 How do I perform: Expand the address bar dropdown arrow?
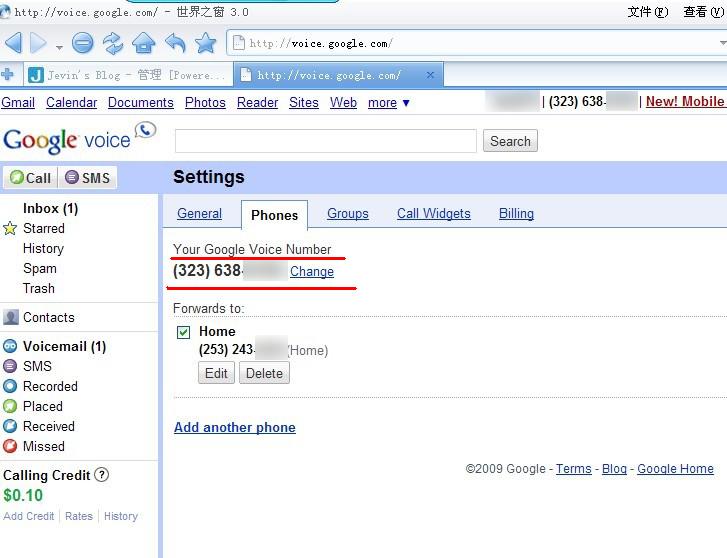722,43
